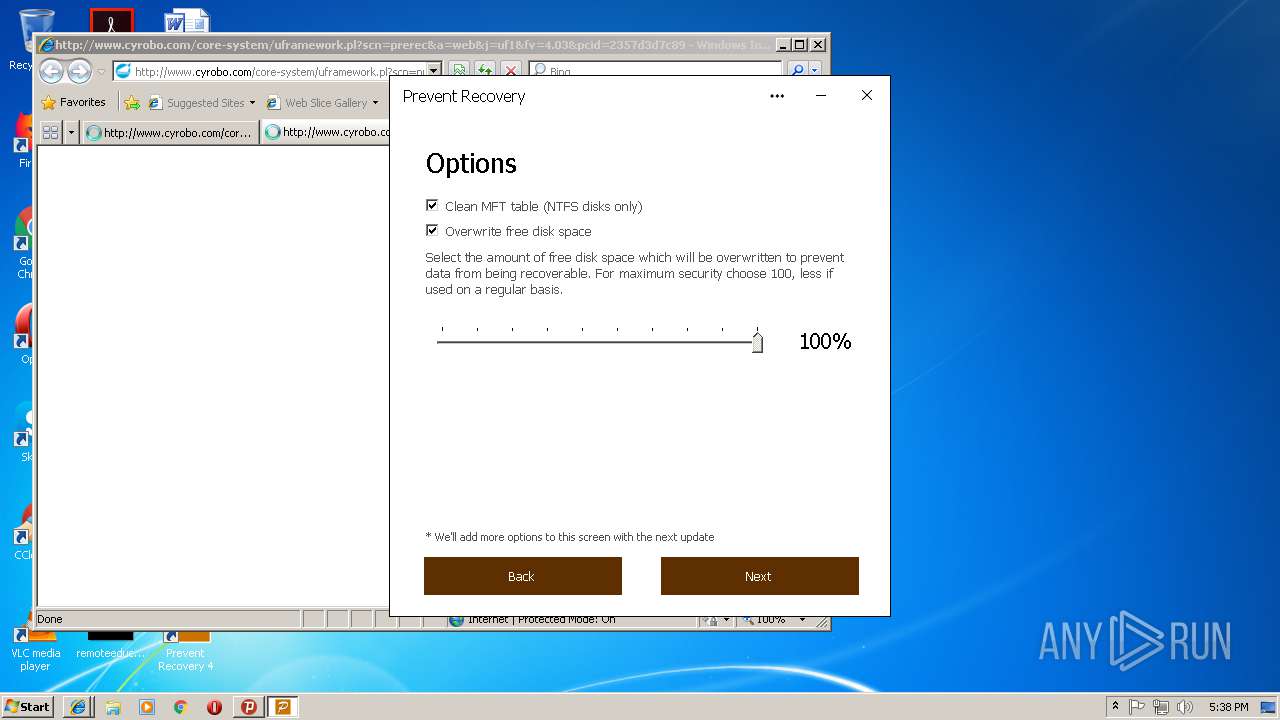Close the Prevent Recovery window

(x=867, y=96)
